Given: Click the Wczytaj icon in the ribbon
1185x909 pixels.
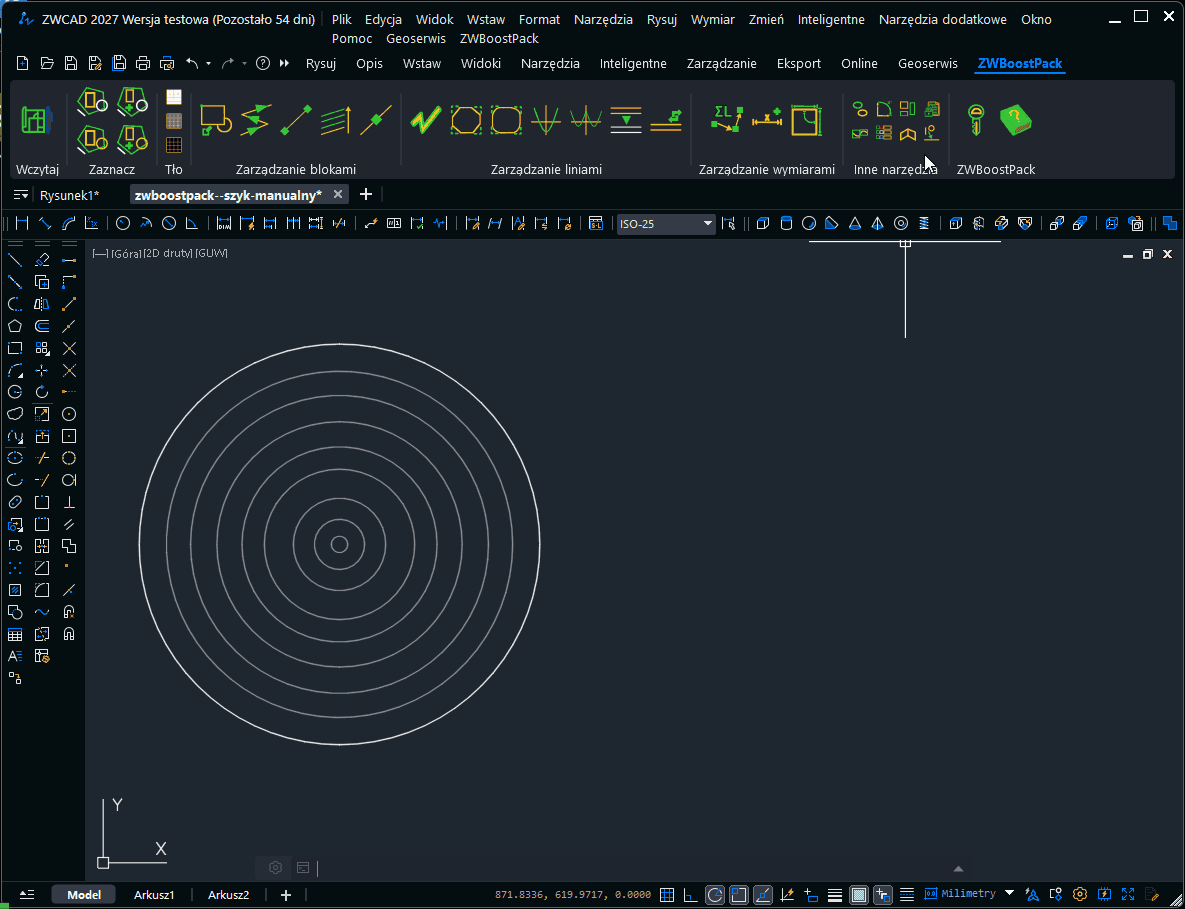Looking at the screenshot, I should (36, 120).
